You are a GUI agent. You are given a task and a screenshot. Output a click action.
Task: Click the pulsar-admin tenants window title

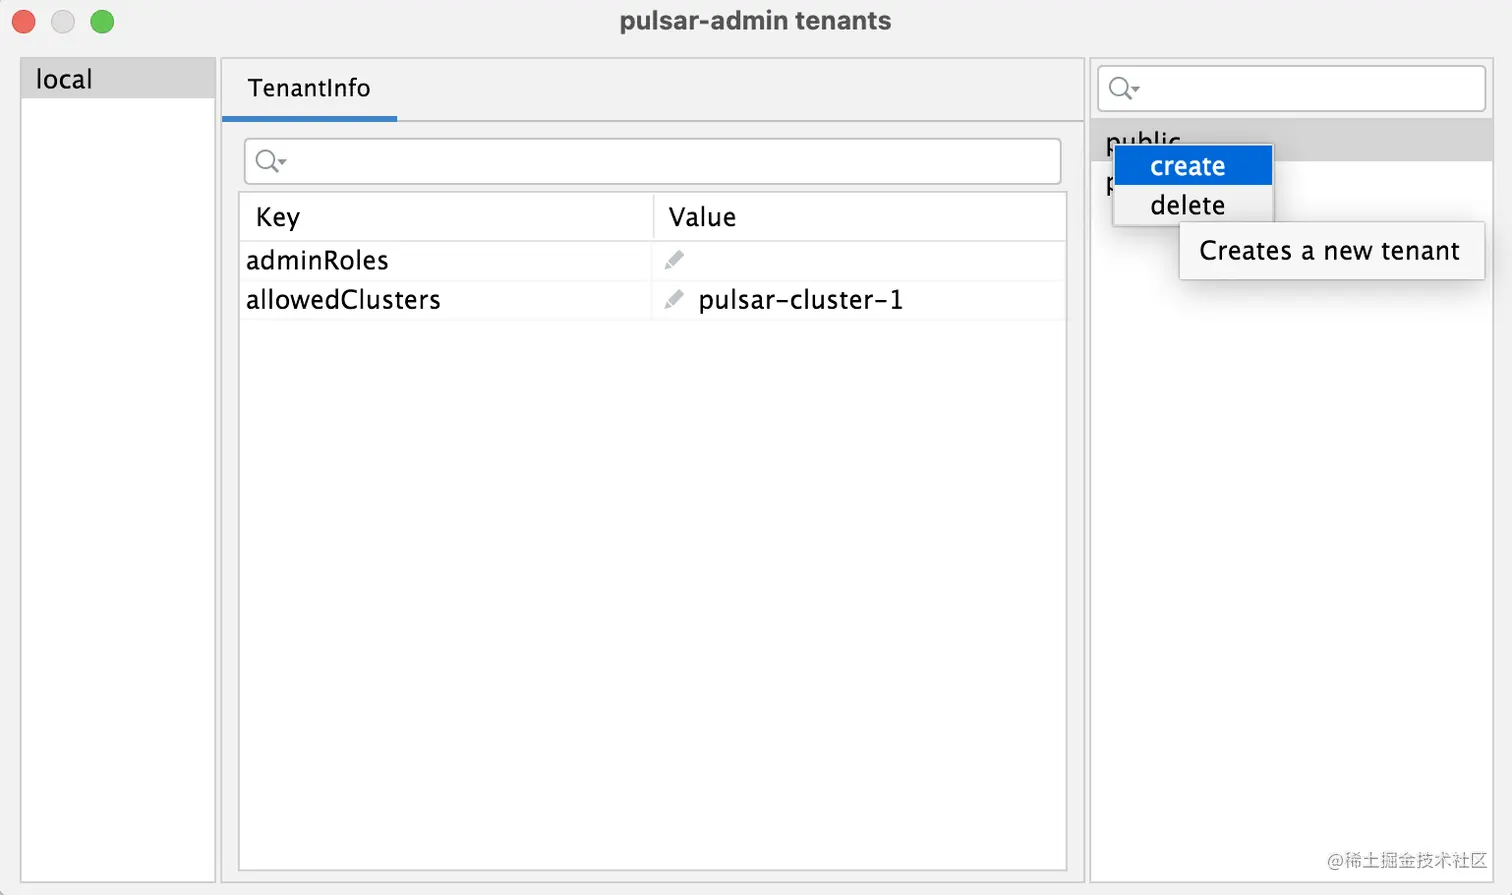pyautogui.click(x=755, y=21)
